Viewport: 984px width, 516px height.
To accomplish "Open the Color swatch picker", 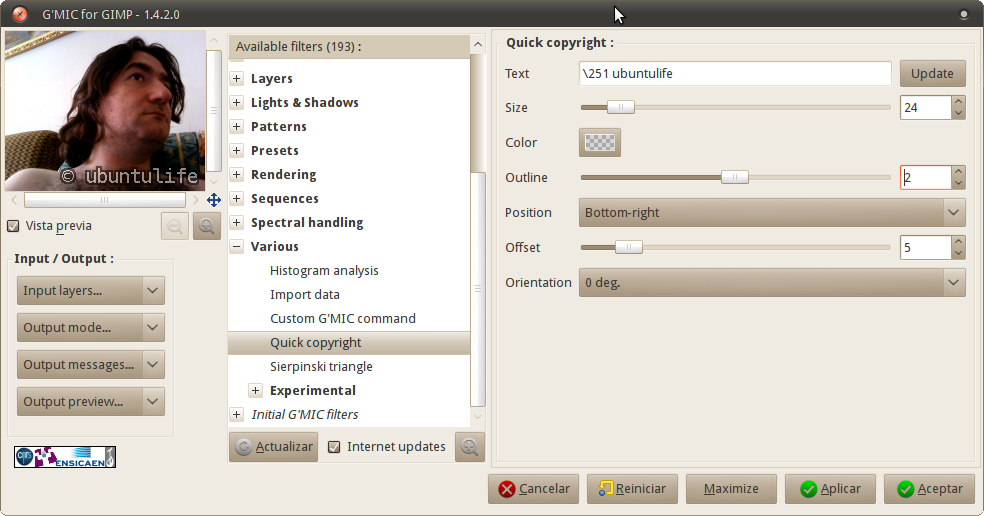I will point(600,143).
